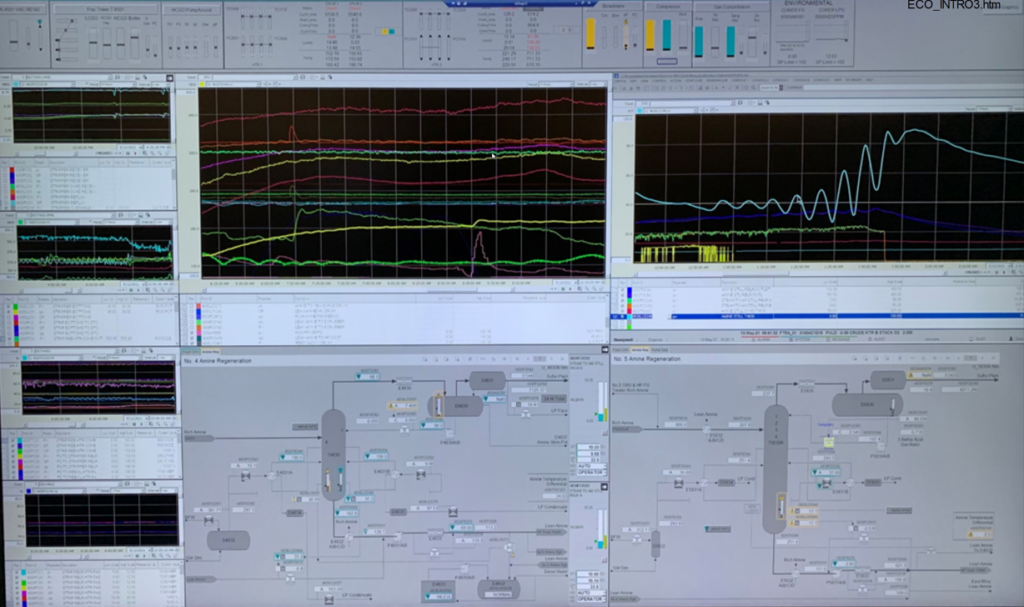Open the control valve beside E5831A
Screen dimensions: 1024x607
(x=679, y=483)
